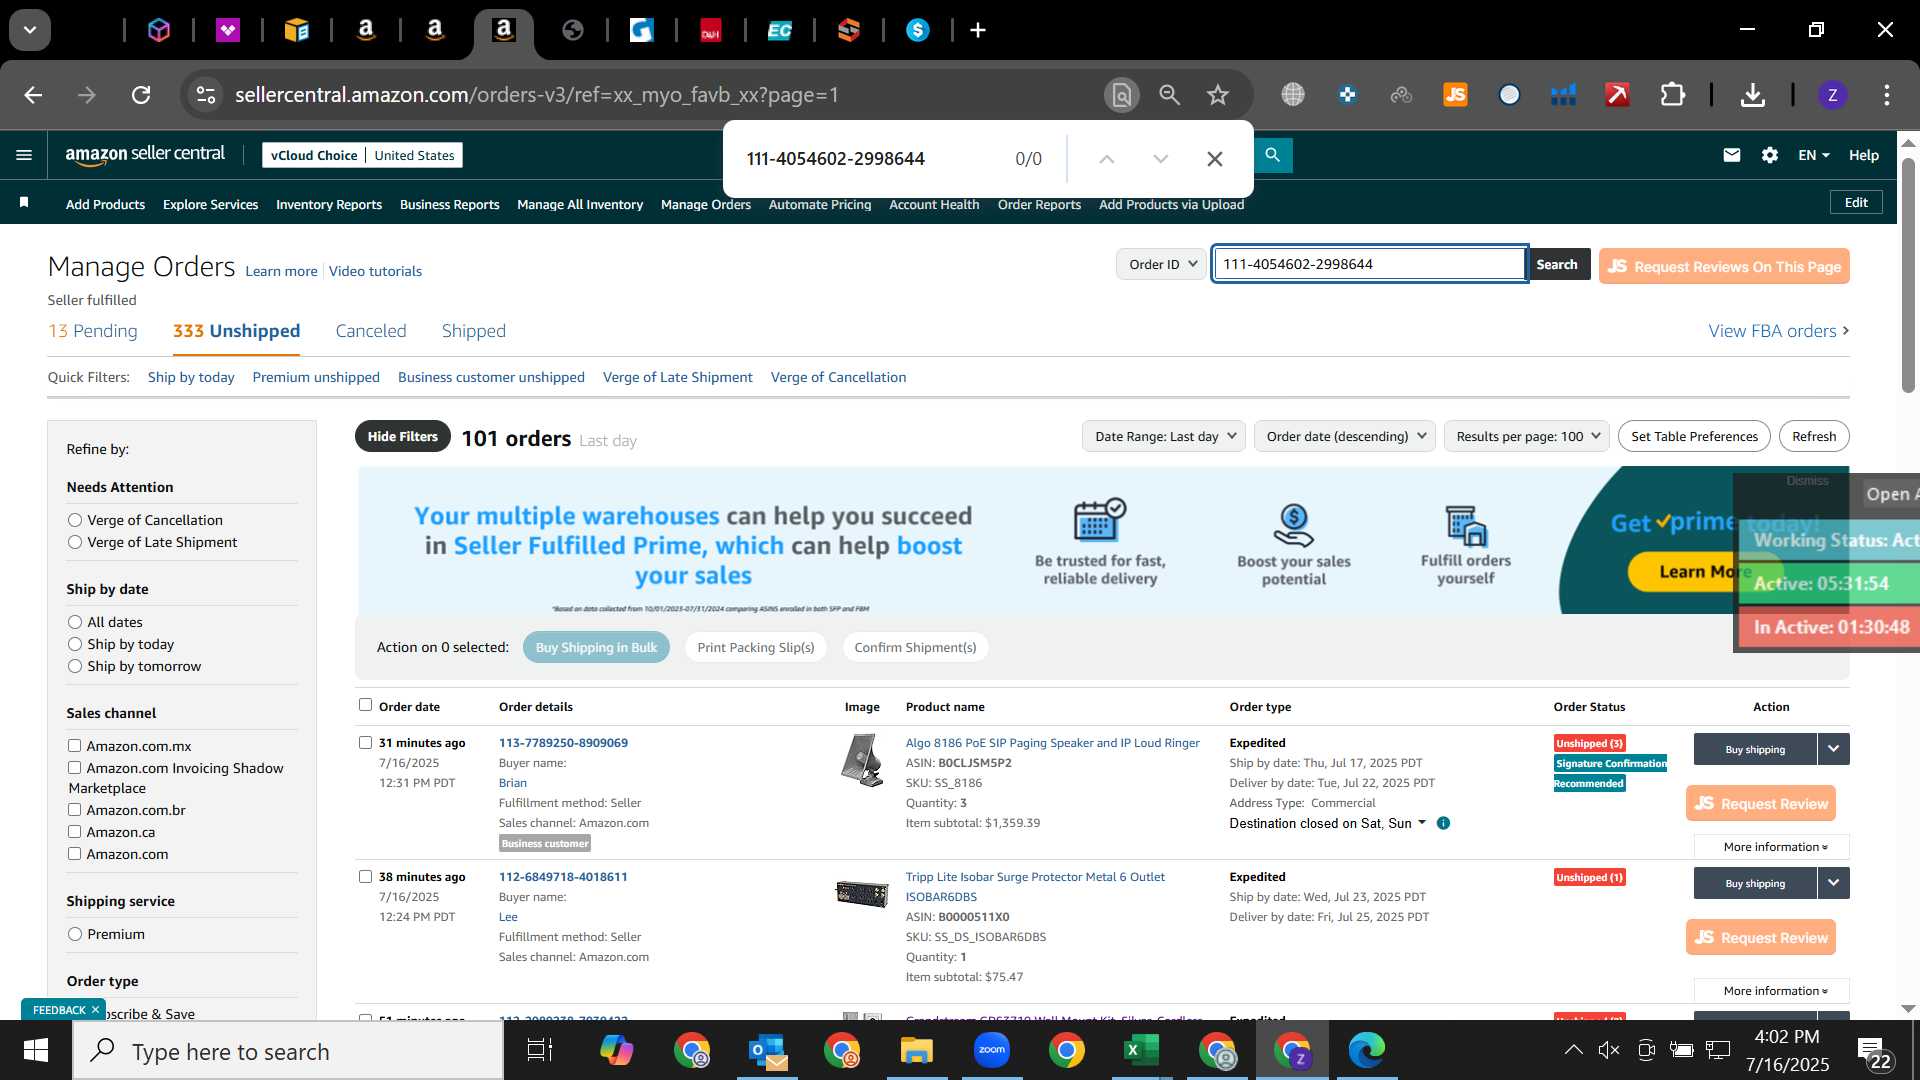Open the mail messages icon
The height and width of the screenshot is (1080, 1920).
click(x=1732, y=155)
